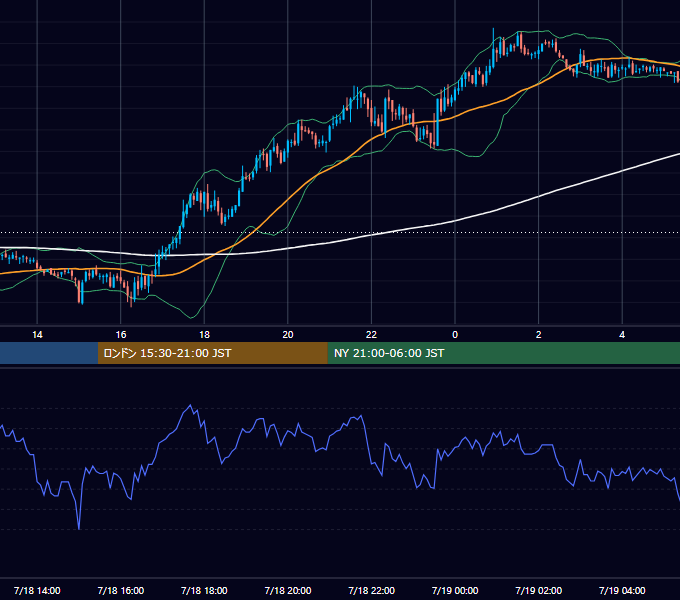Click hour label 20 on price chart axis

click(x=288, y=335)
